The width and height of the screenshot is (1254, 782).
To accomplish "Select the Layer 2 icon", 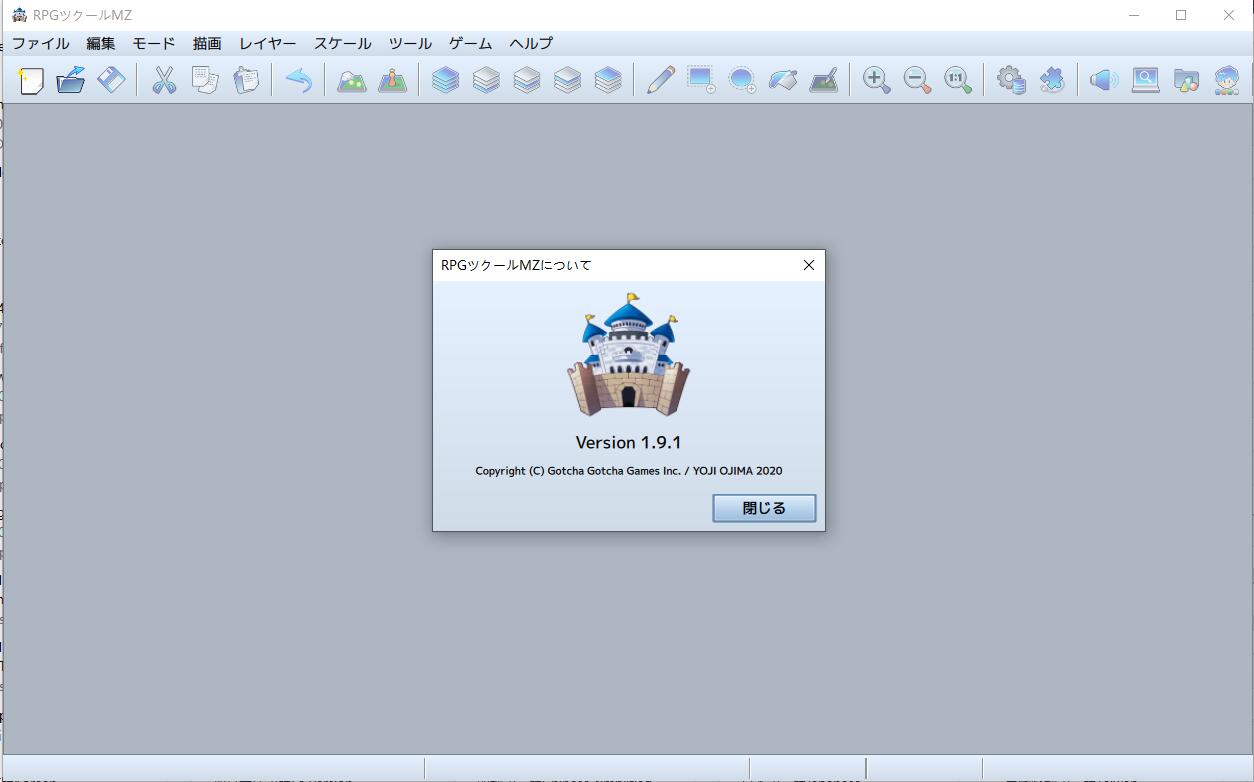I will 527,80.
